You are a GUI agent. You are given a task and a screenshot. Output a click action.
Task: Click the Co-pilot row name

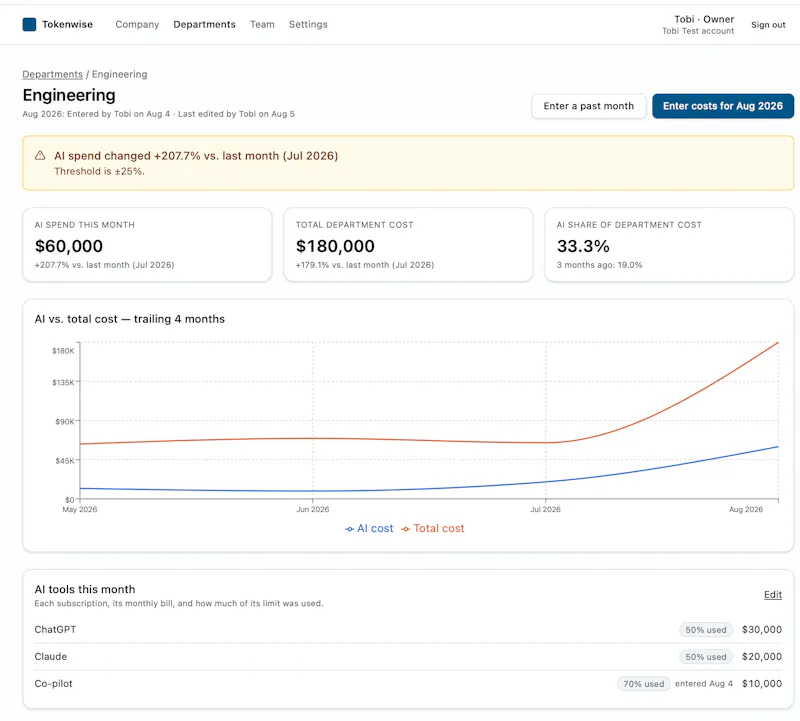54,684
